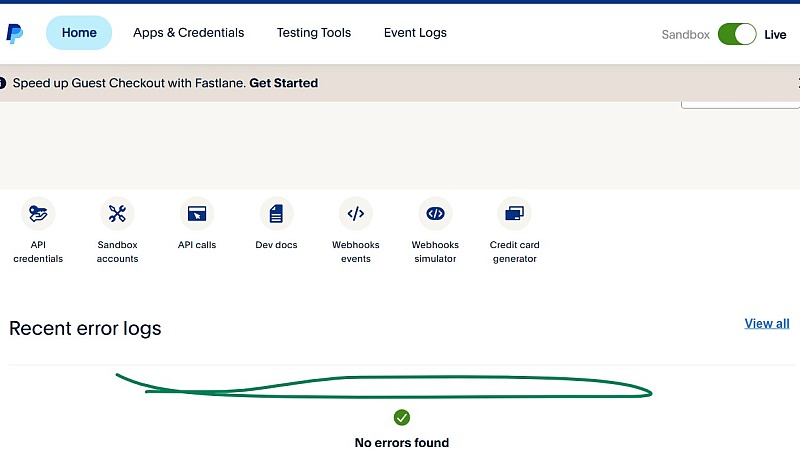Open the Dev docs document icon

tap(276, 213)
